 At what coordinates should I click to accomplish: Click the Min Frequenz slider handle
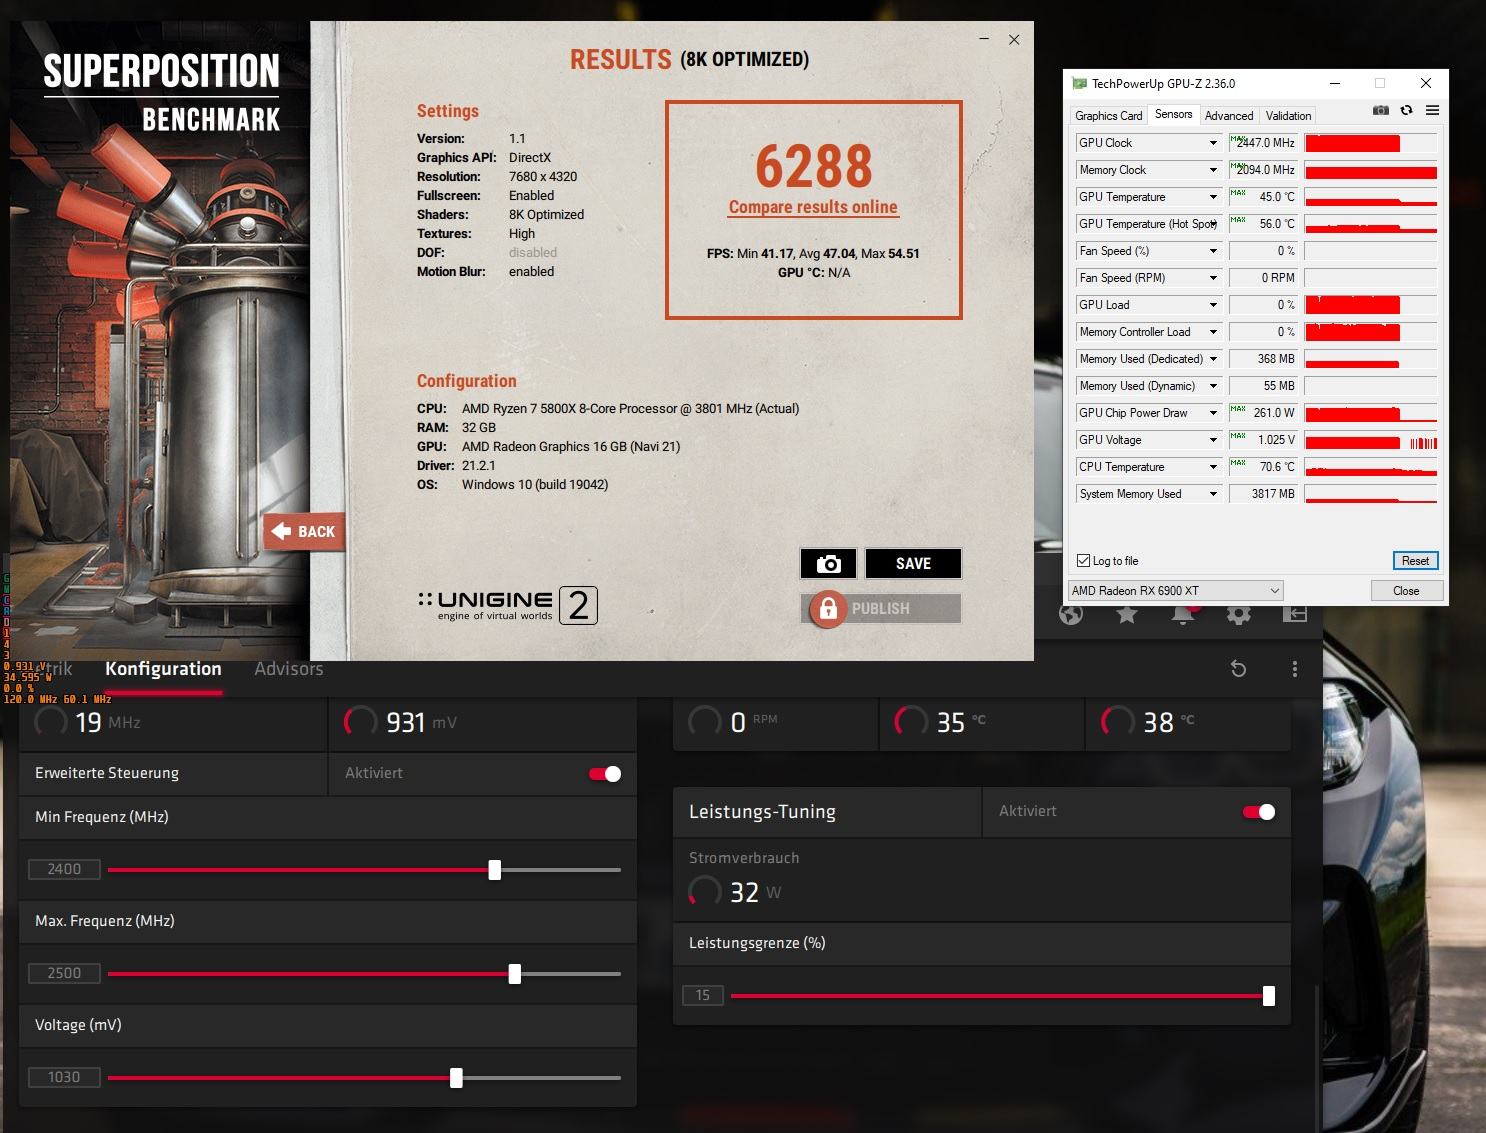[x=495, y=870]
